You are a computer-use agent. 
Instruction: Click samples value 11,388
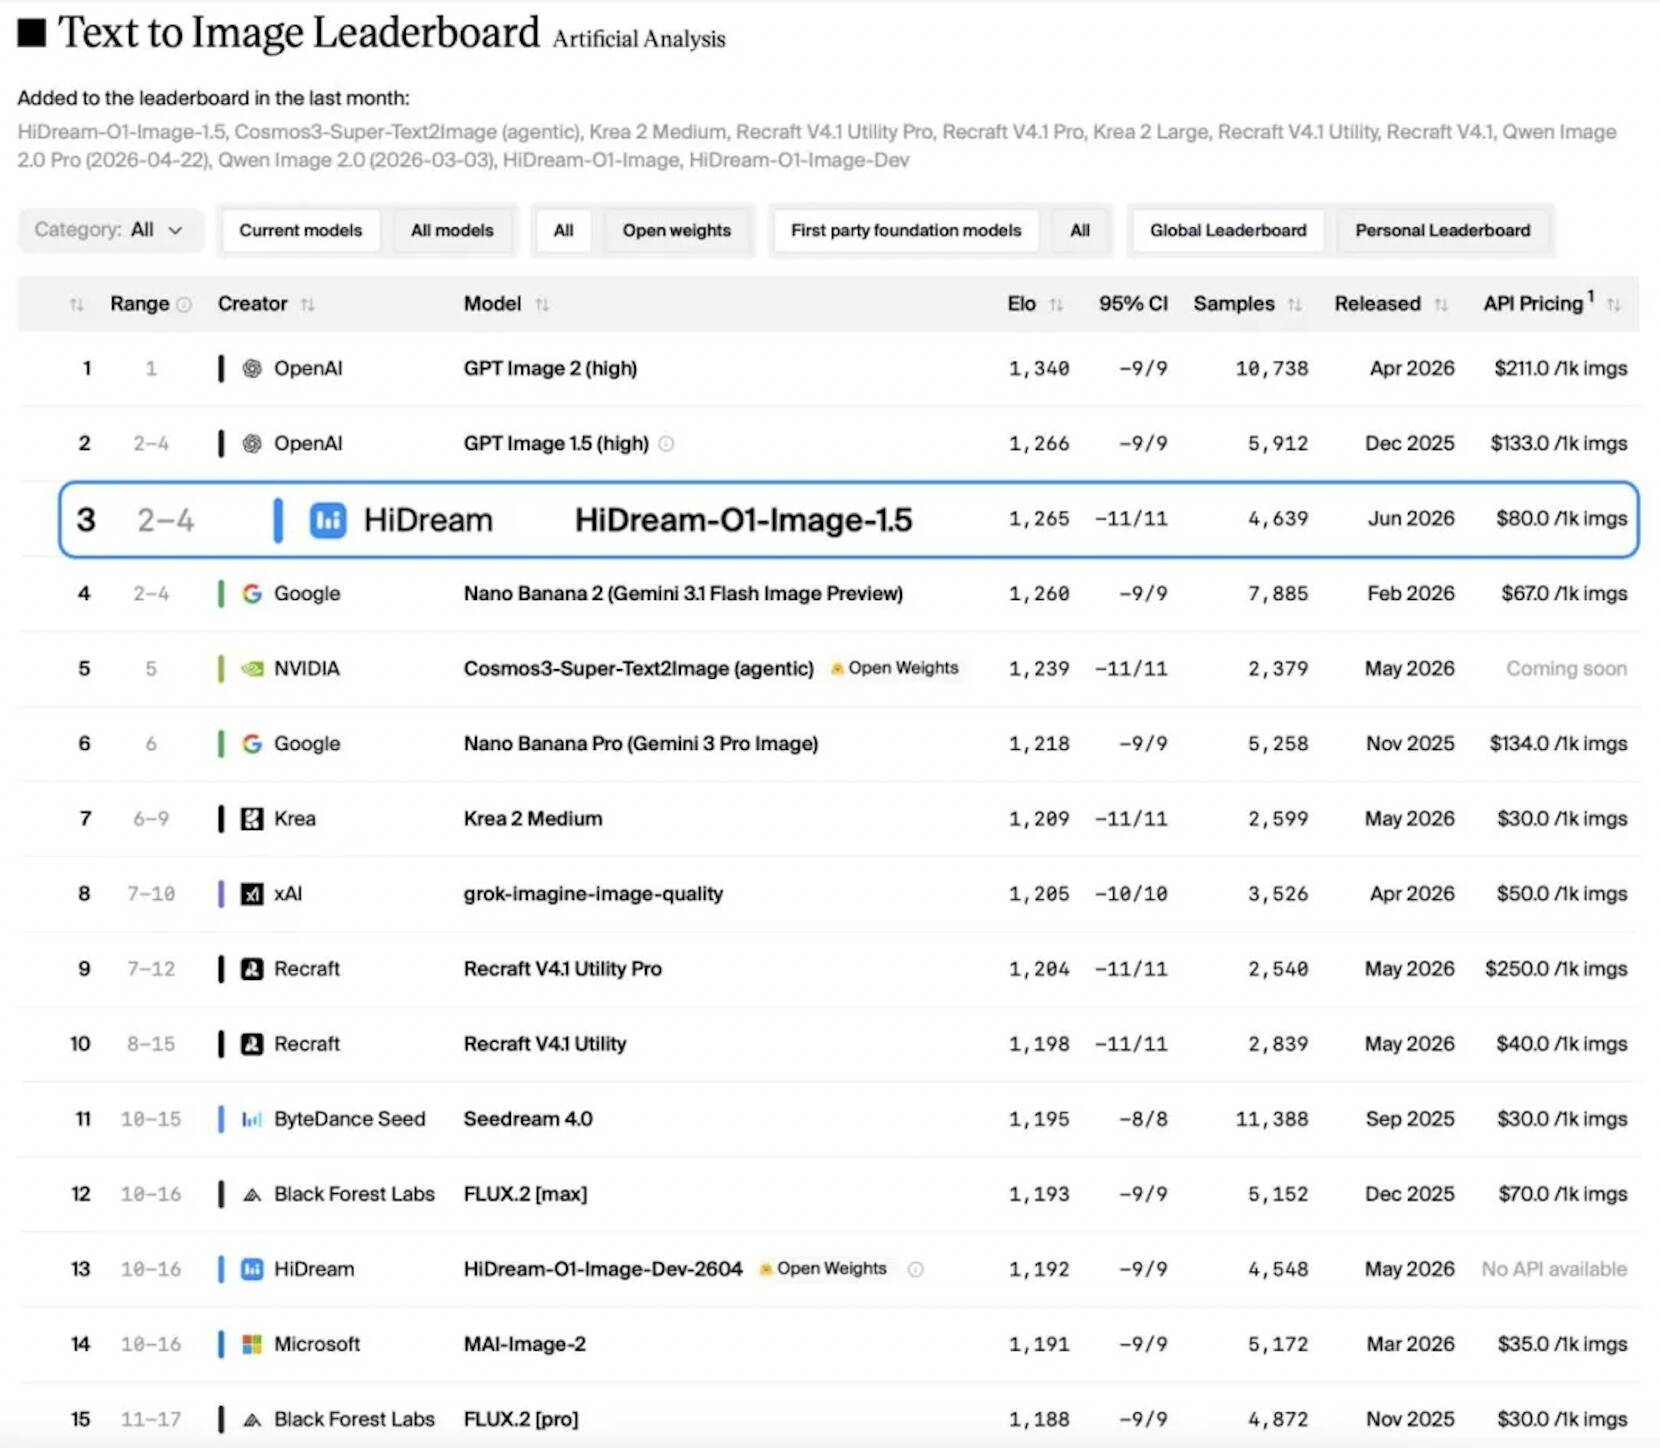pos(1271,1119)
